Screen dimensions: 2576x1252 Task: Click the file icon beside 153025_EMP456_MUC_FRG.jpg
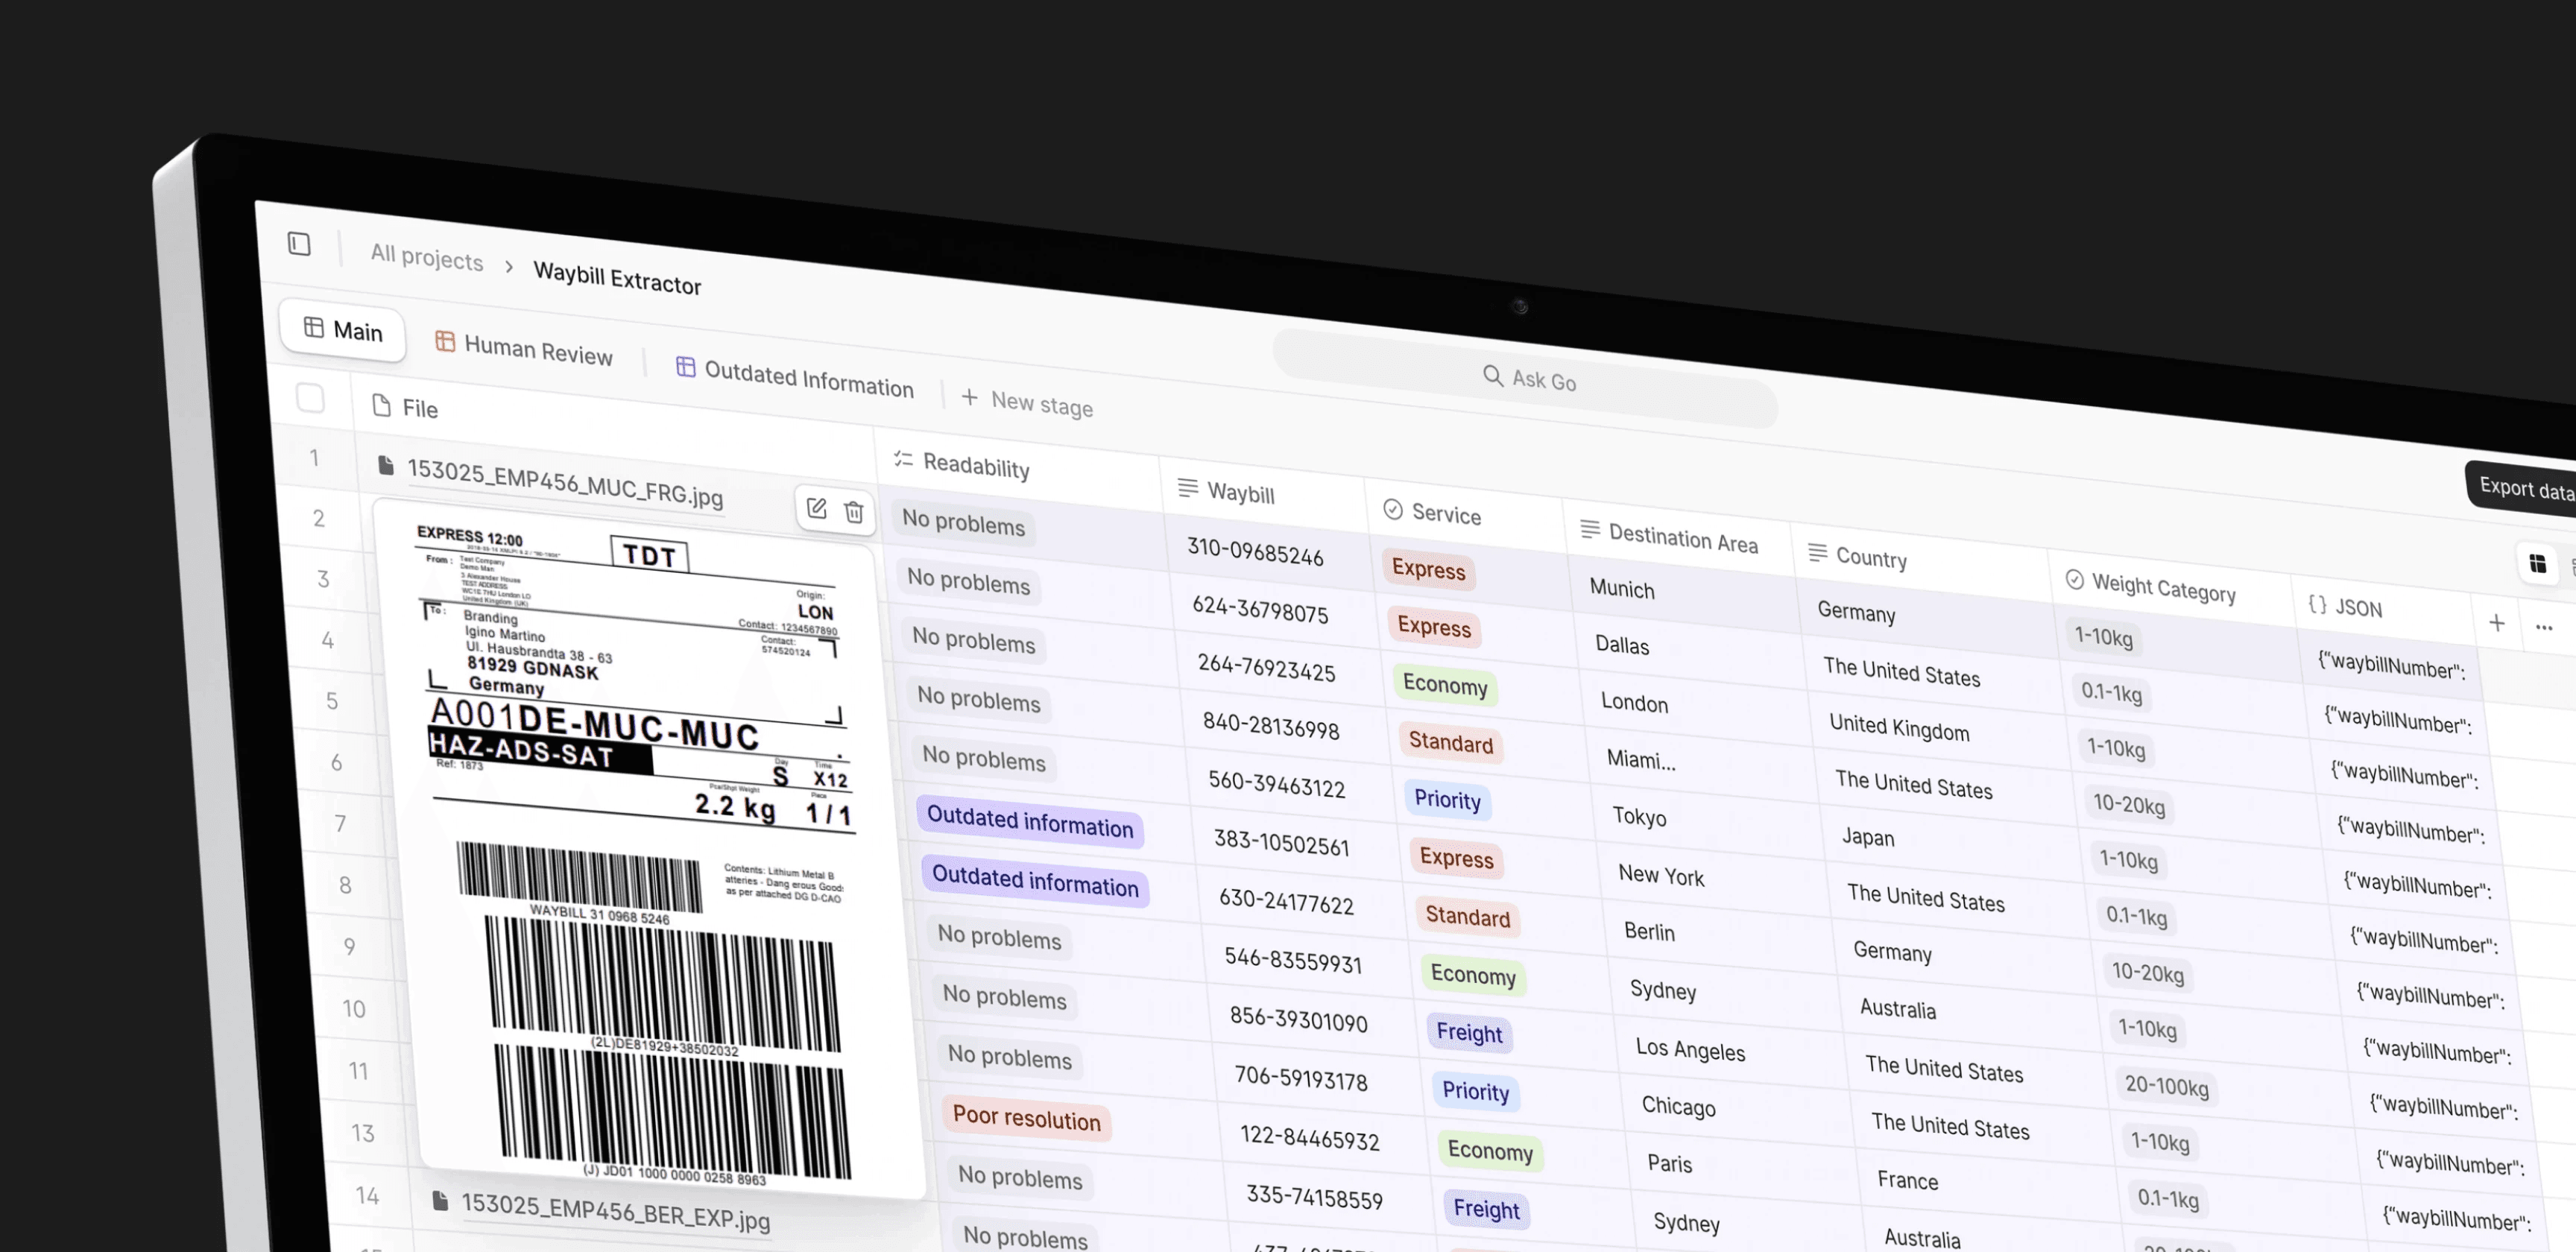click(x=385, y=465)
